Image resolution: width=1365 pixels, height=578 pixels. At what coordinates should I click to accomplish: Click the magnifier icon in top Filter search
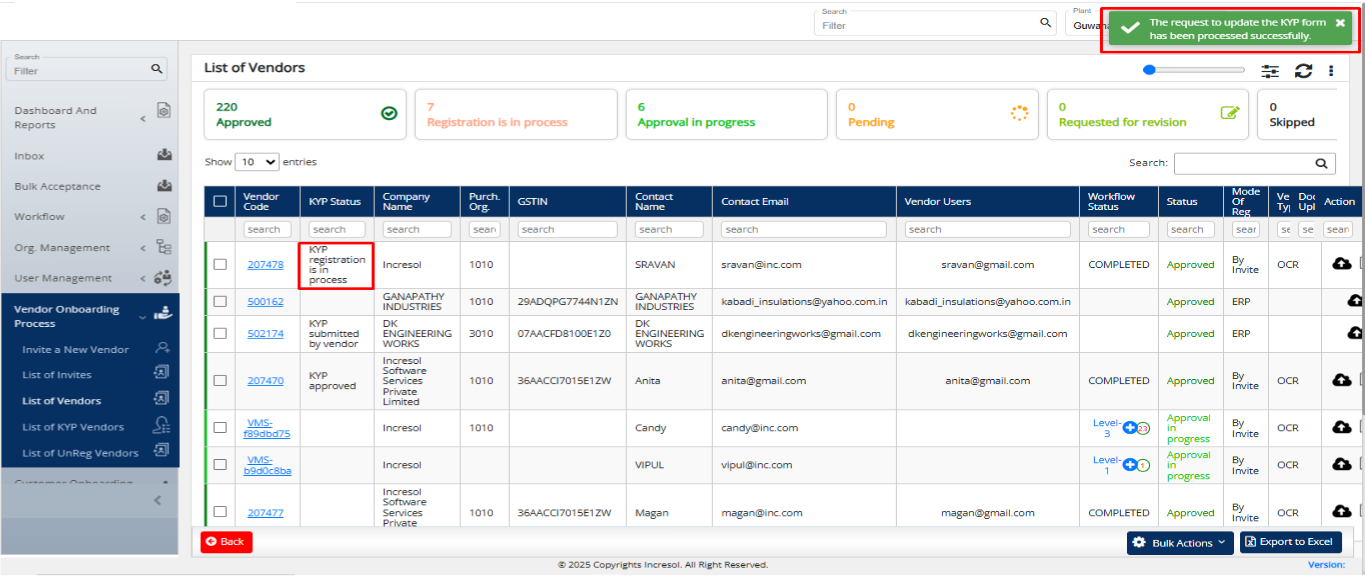pos(1046,23)
